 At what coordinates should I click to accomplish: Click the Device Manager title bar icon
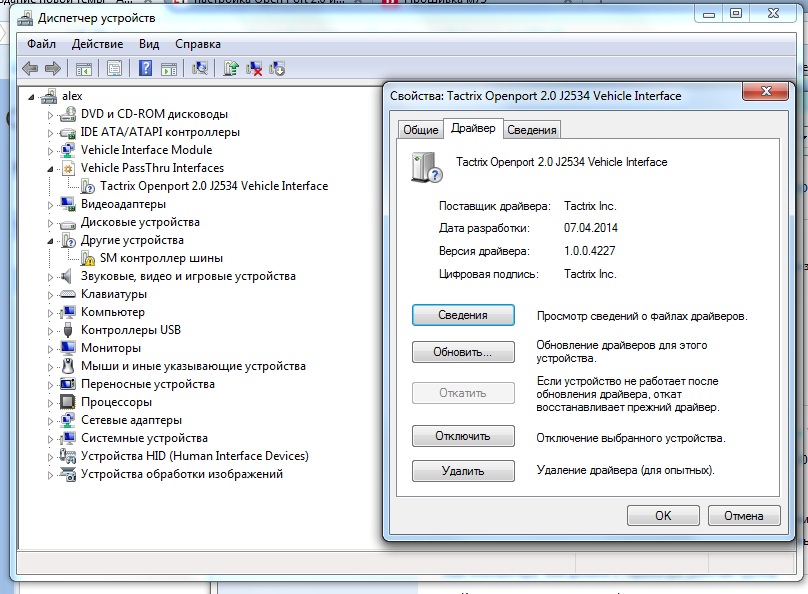[x=25, y=19]
